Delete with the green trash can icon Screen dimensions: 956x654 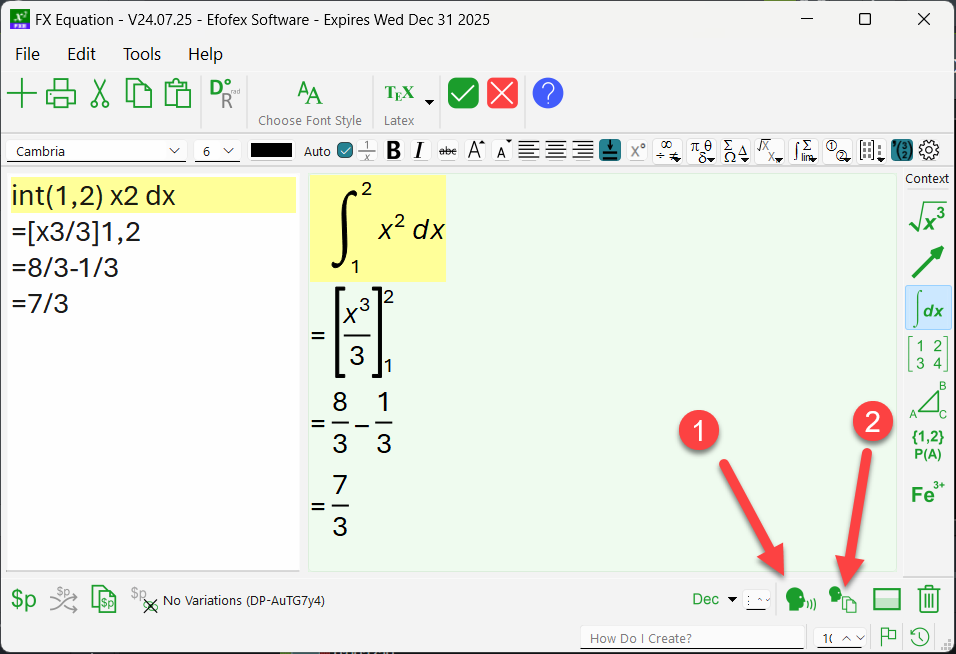tap(929, 599)
